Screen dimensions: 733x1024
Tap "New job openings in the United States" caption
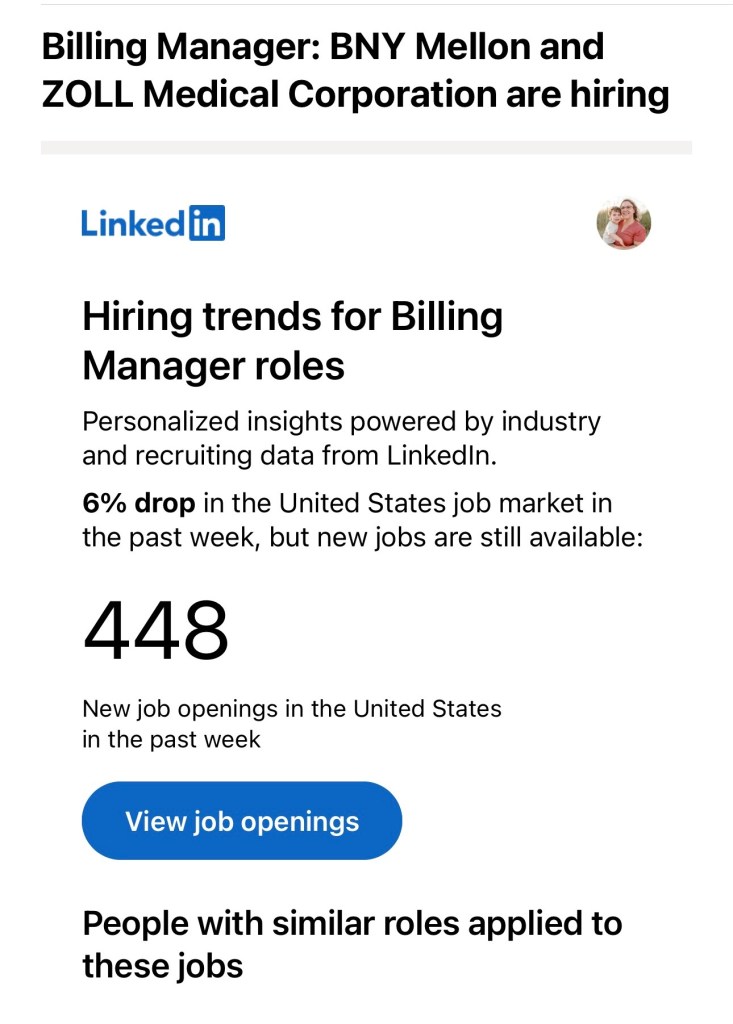coord(291,709)
